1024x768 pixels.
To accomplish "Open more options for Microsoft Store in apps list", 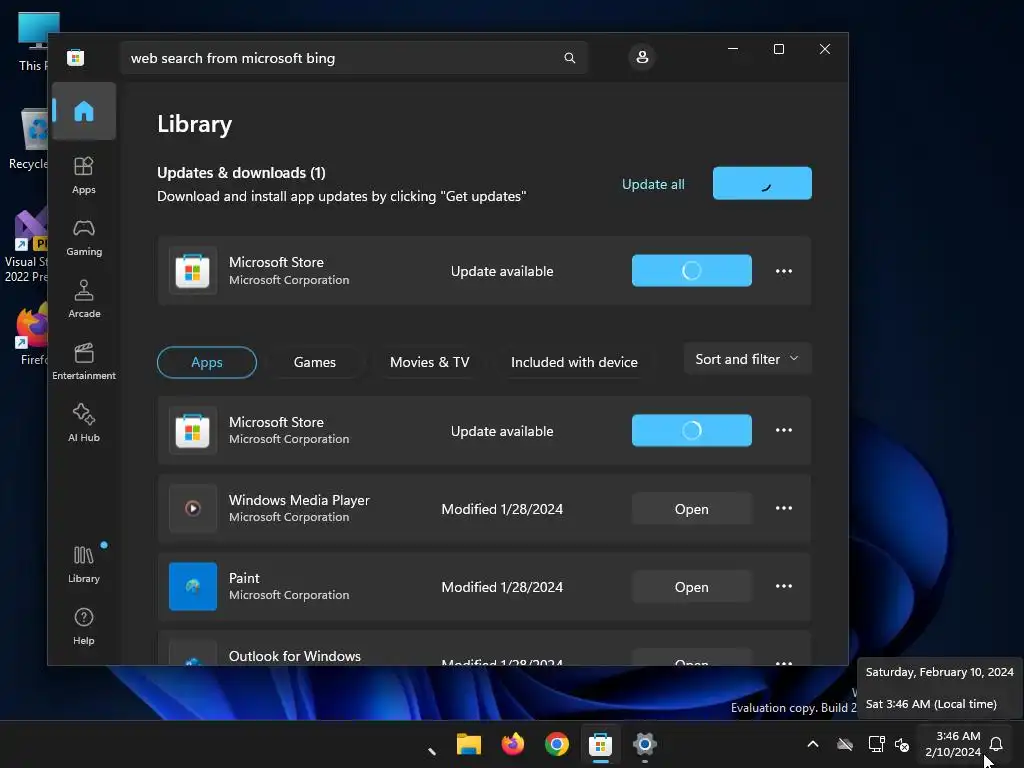I will [x=784, y=430].
